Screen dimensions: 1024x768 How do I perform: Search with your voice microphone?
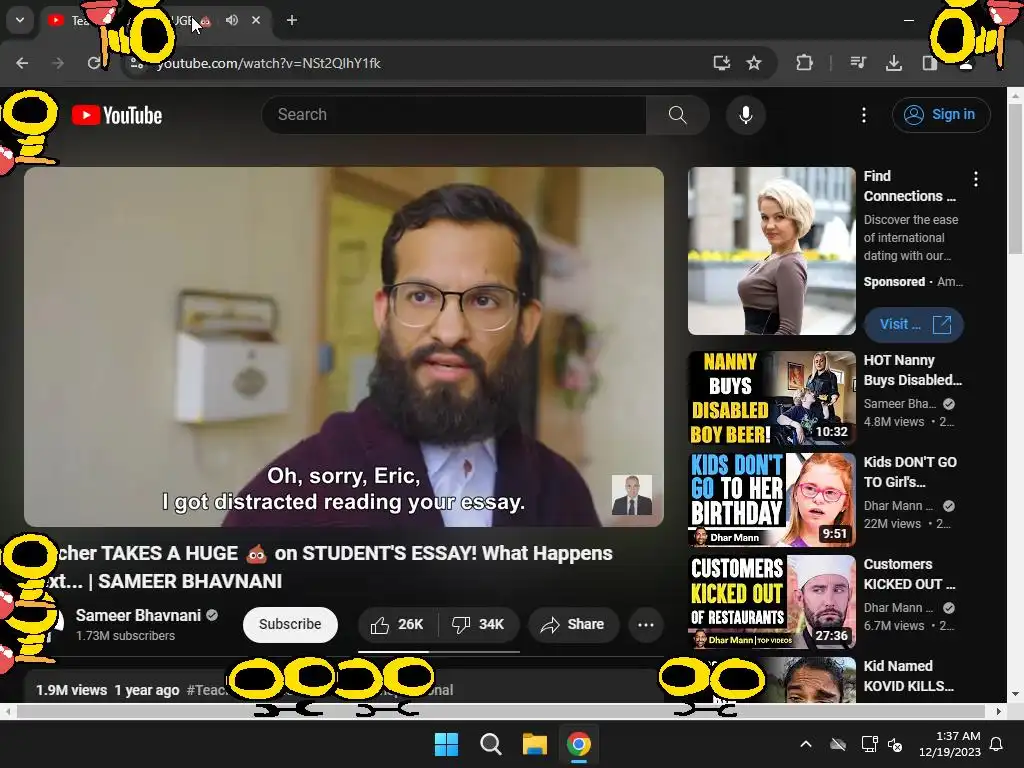pyautogui.click(x=746, y=115)
